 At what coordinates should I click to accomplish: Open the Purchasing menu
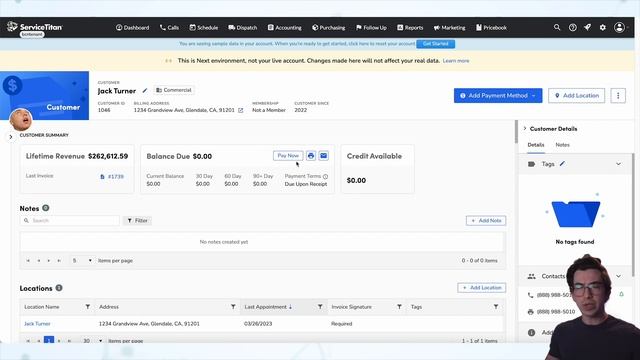tap(329, 27)
